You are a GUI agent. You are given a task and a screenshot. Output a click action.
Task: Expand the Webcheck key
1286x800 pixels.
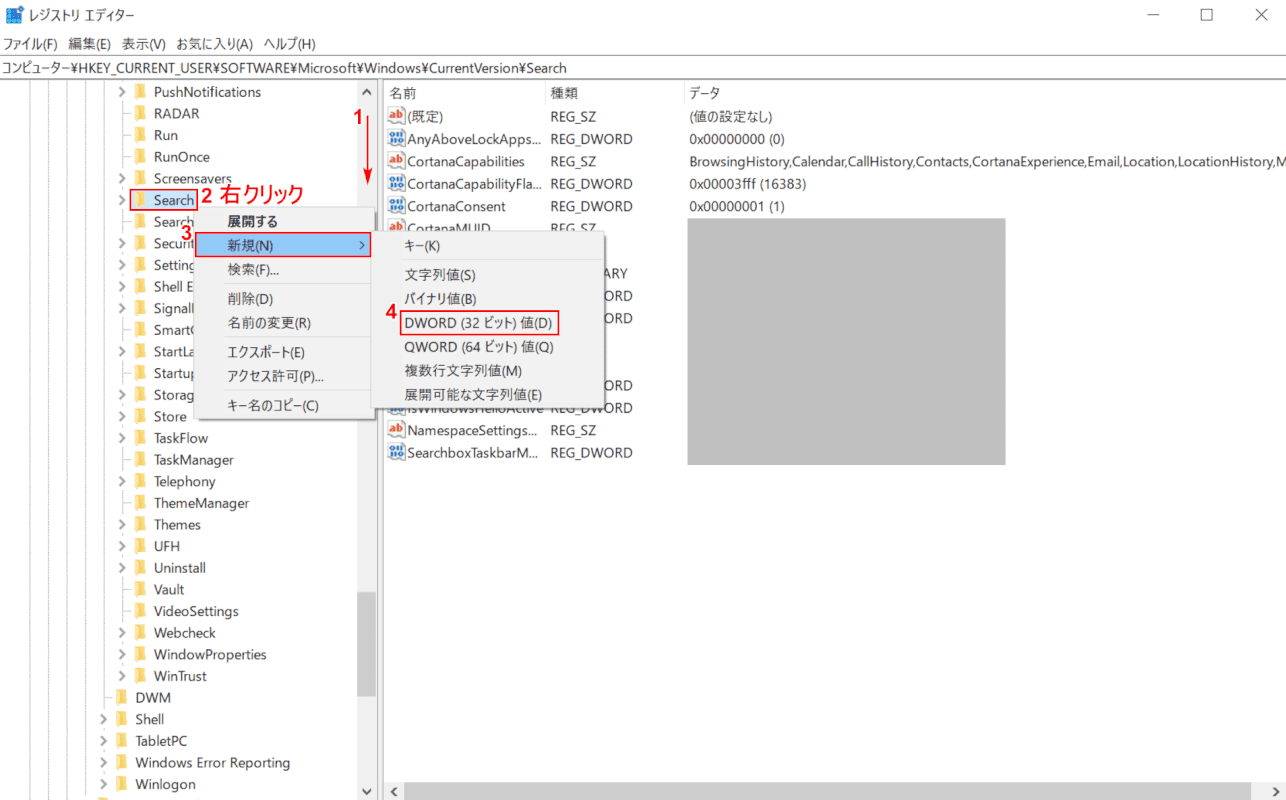pos(122,633)
